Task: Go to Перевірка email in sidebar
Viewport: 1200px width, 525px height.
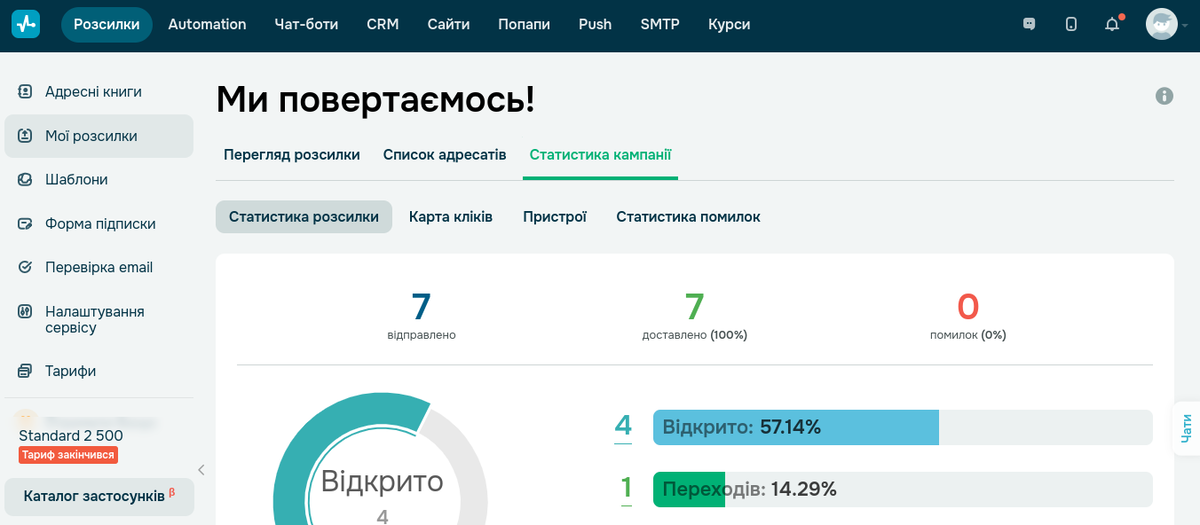Action: (99, 268)
